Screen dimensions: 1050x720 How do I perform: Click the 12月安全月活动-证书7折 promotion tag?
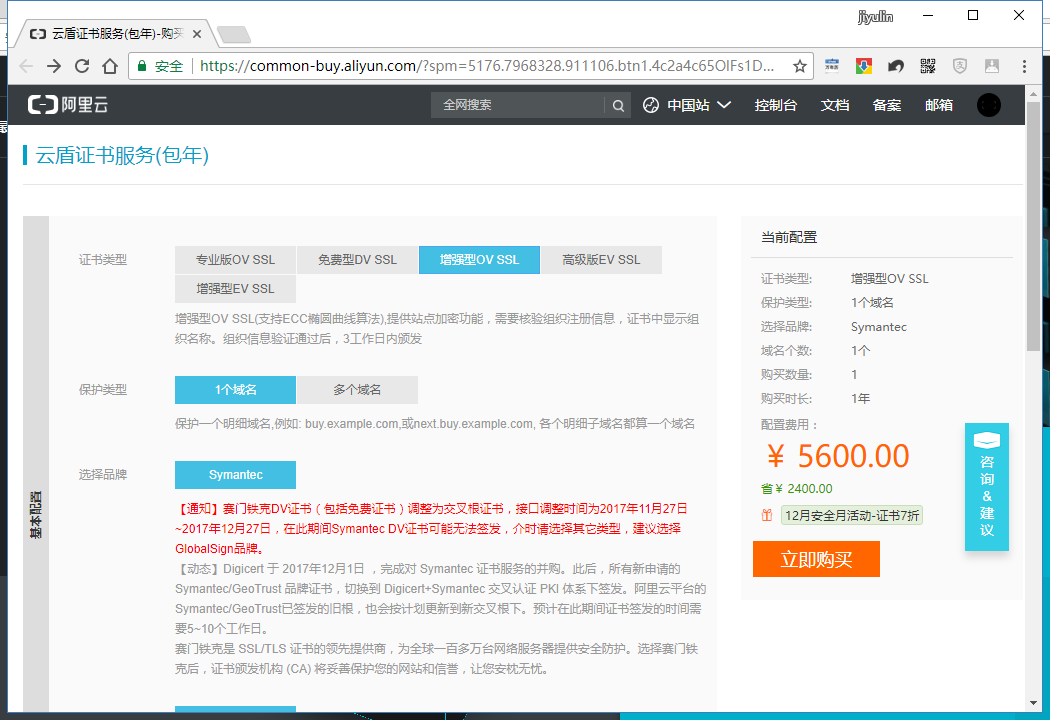852,515
